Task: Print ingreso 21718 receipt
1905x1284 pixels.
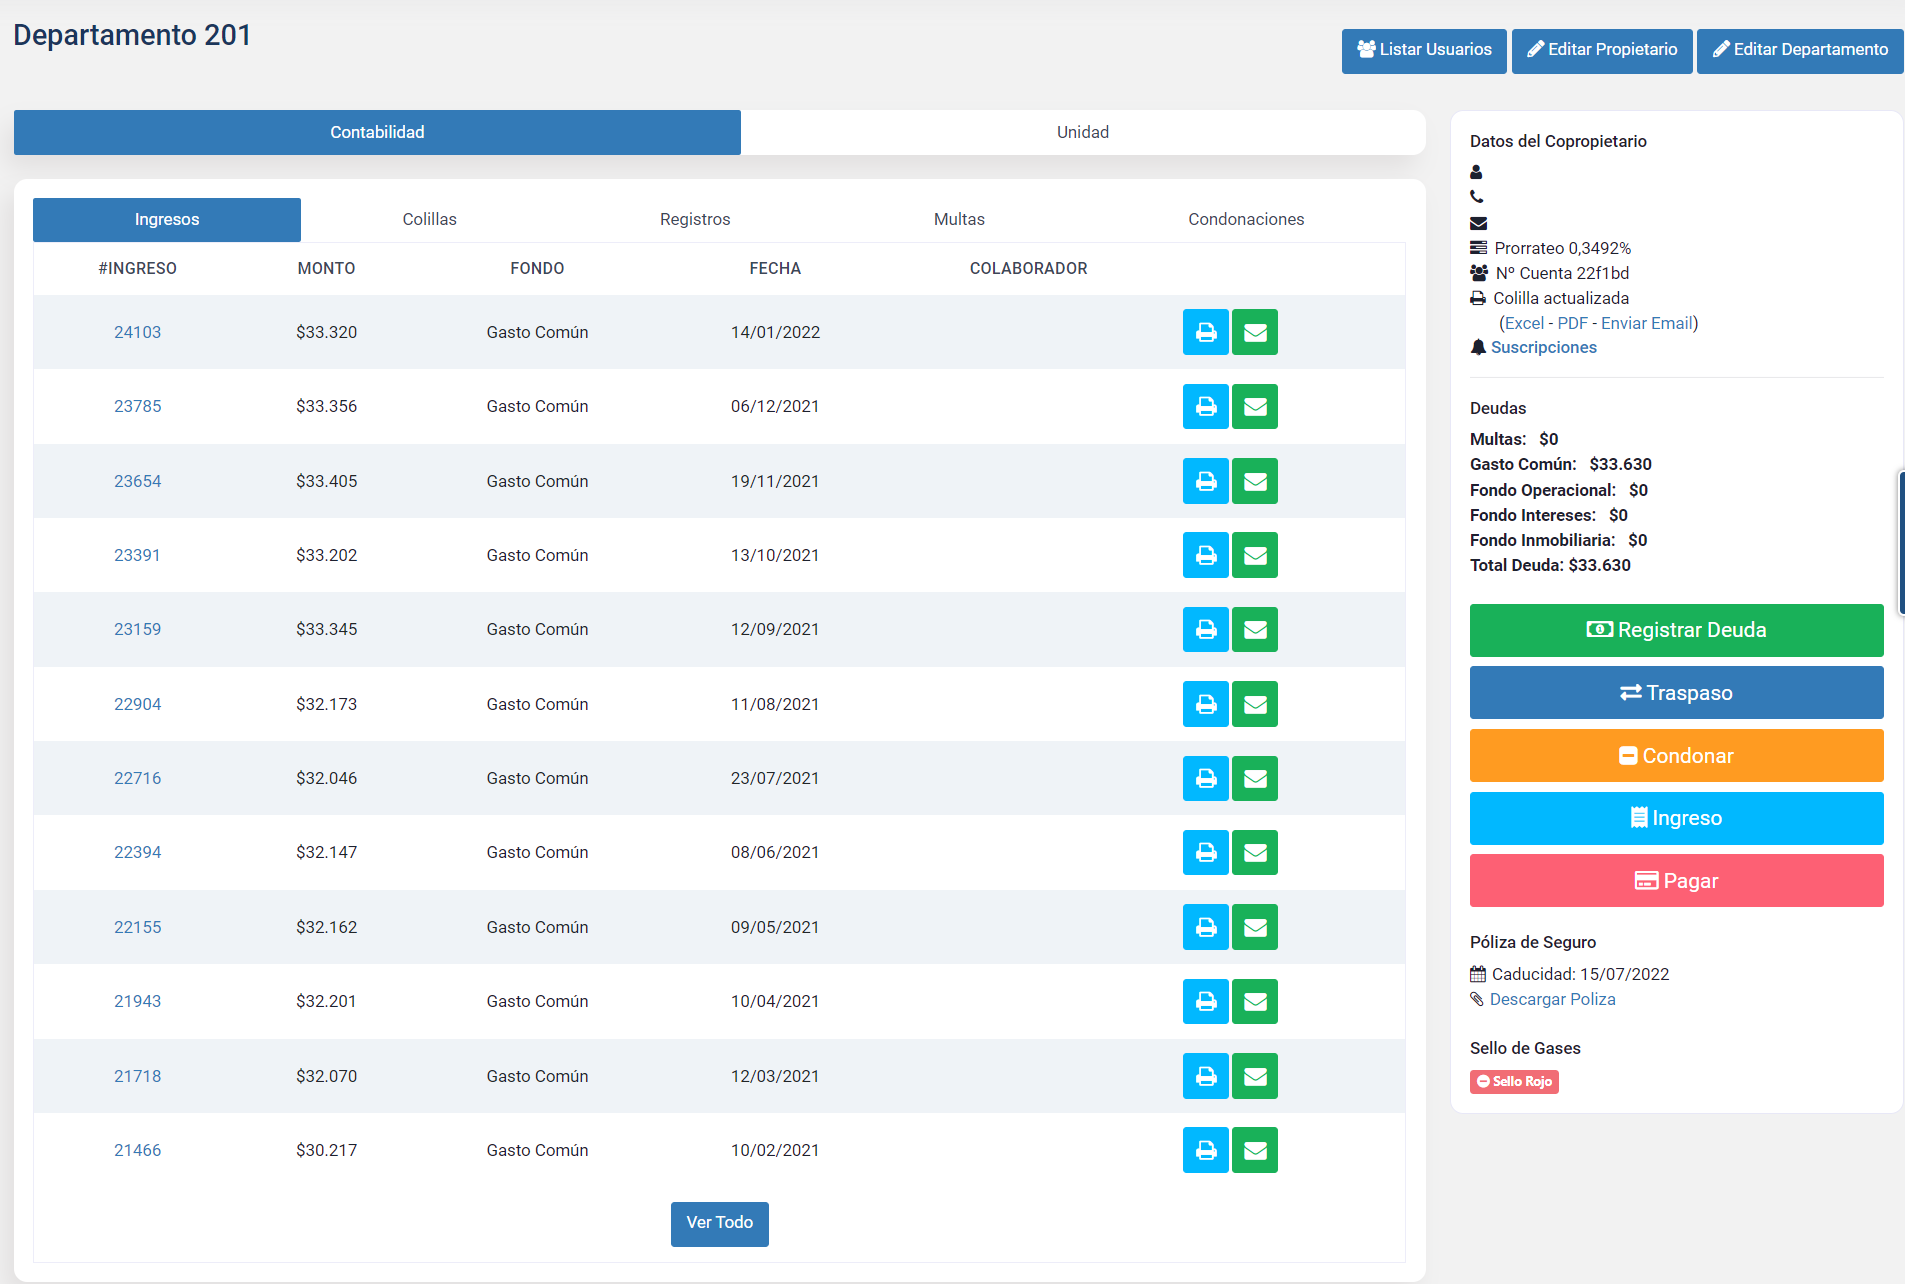Action: pos(1205,1076)
